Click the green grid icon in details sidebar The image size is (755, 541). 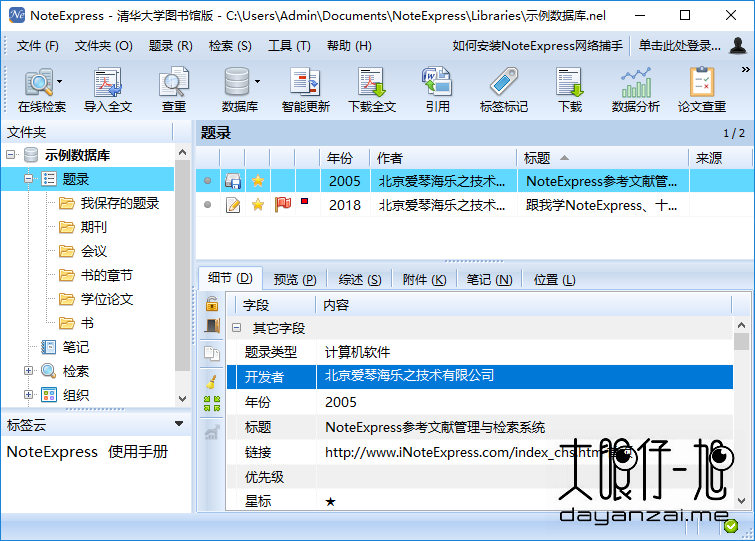click(212, 403)
